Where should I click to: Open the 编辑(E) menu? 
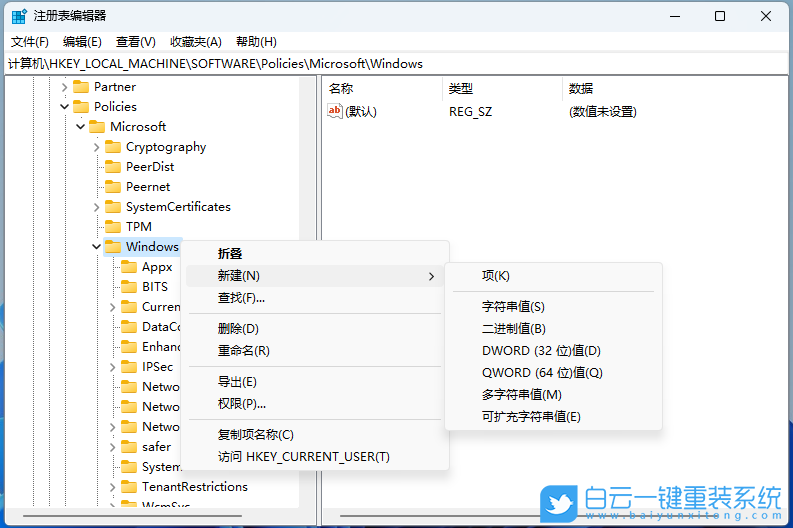(x=82, y=42)
